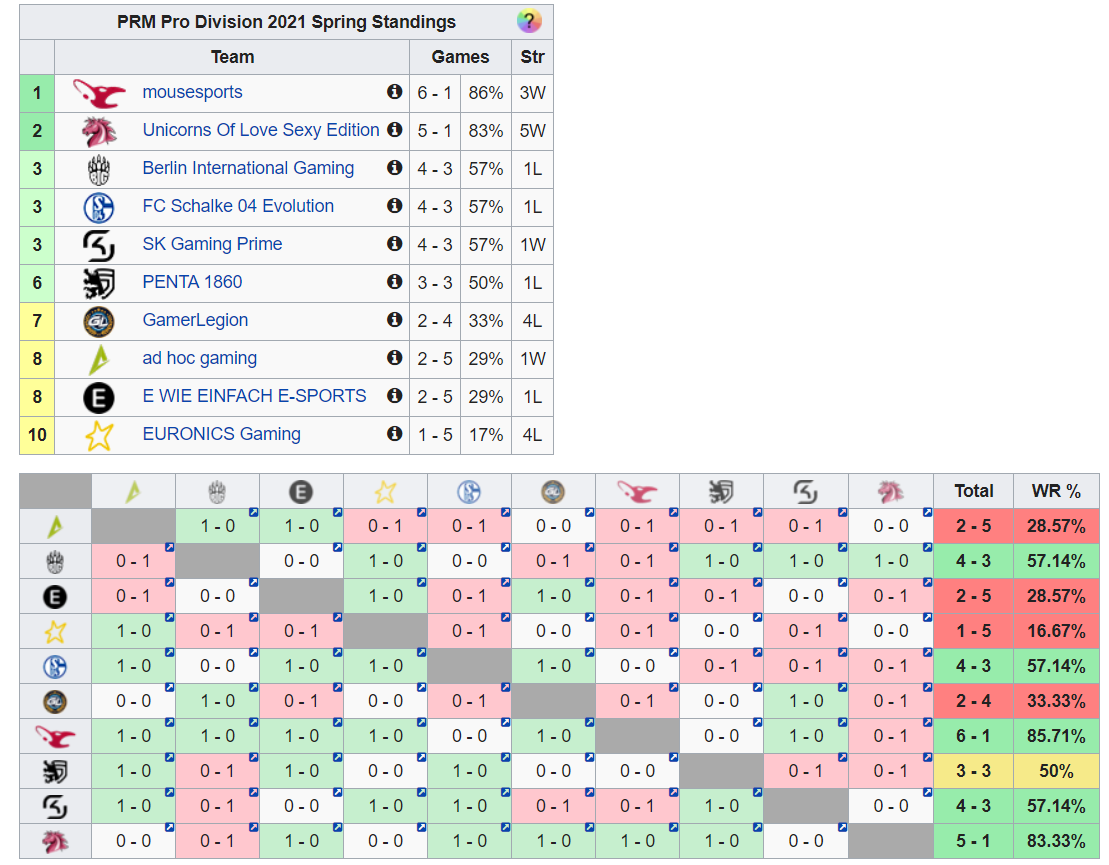Select the Games column header in standings

(460, 57)
